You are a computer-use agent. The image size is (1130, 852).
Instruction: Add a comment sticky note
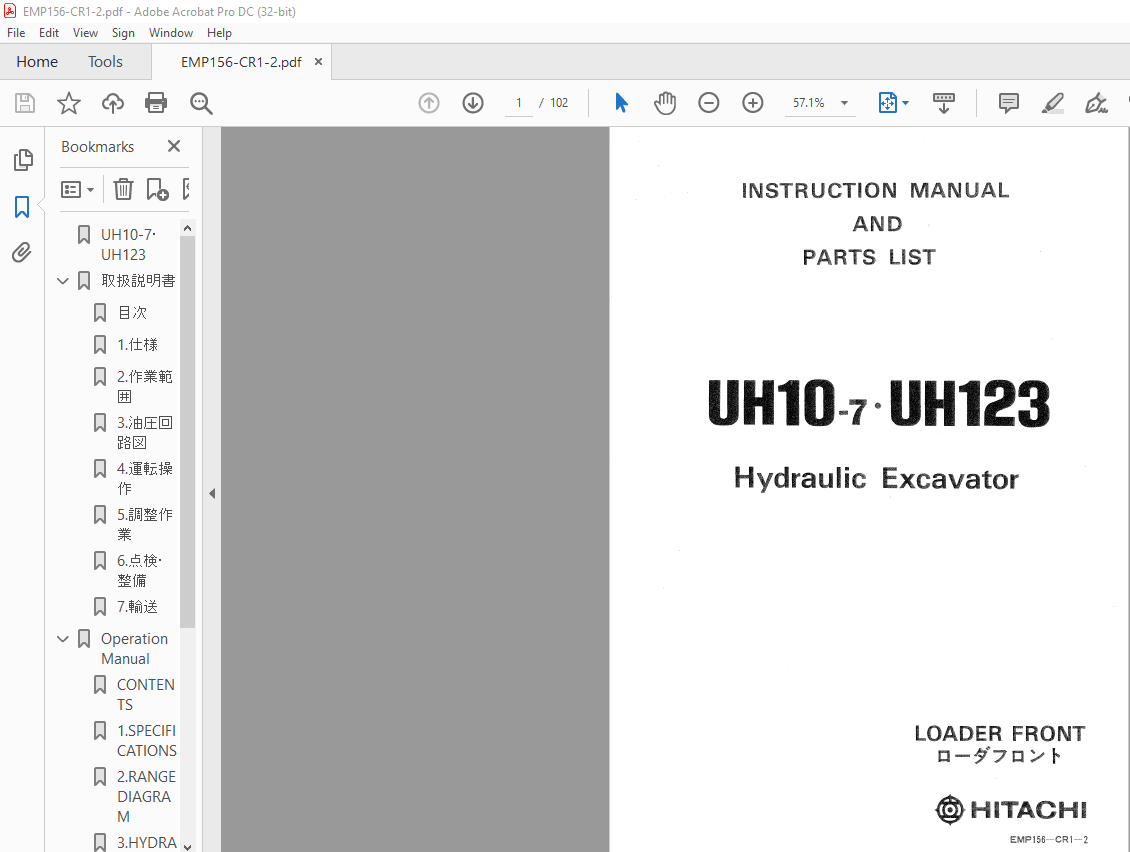pos(1008,103)
